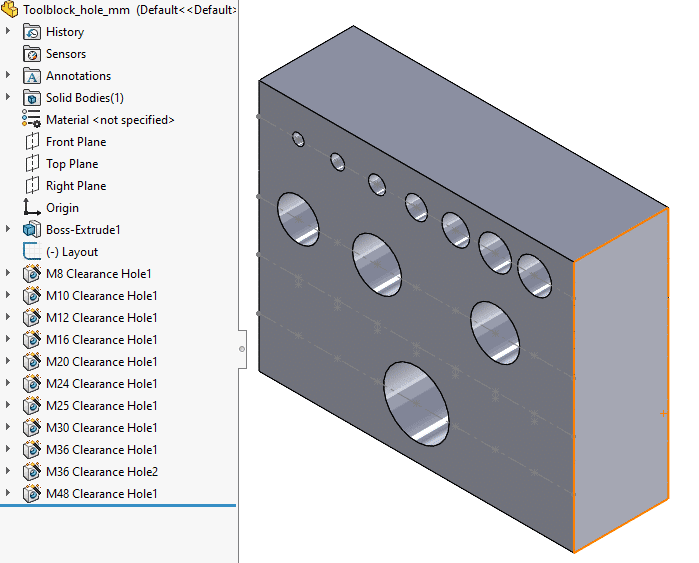The image size is (699, 563).
Task: Click the M12 Clearance Hole1 wizard icon
Action: tap(32, 317)
